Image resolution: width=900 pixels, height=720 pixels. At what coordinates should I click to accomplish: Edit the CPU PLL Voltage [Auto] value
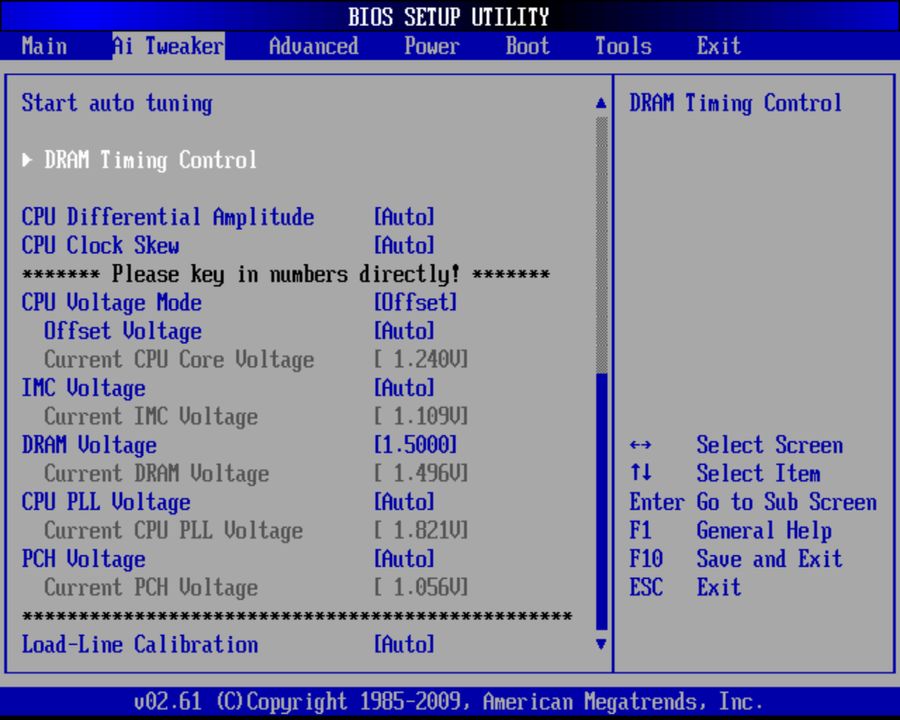tap(404, 502)
